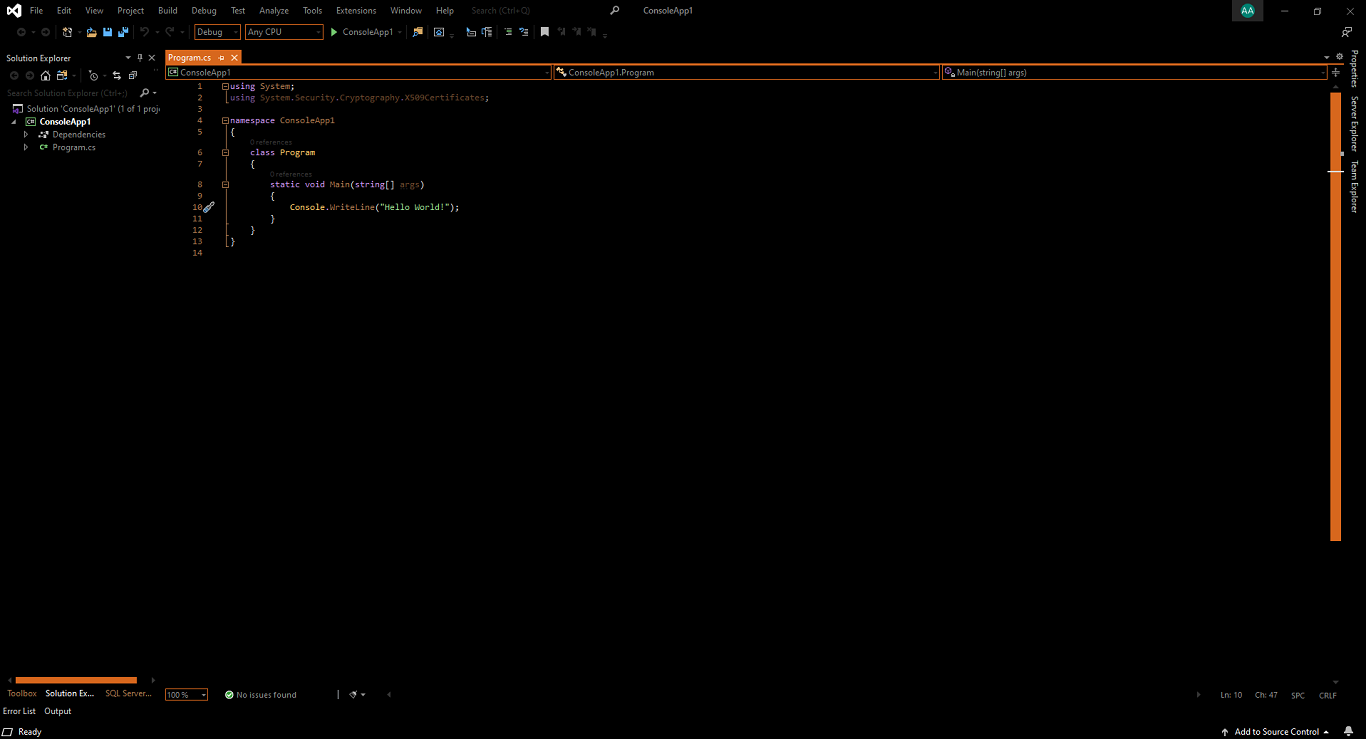The image size is (1366, 739).
Task: Toggle auto-hide pin on Solution Explorer
Action: point(140,57)
